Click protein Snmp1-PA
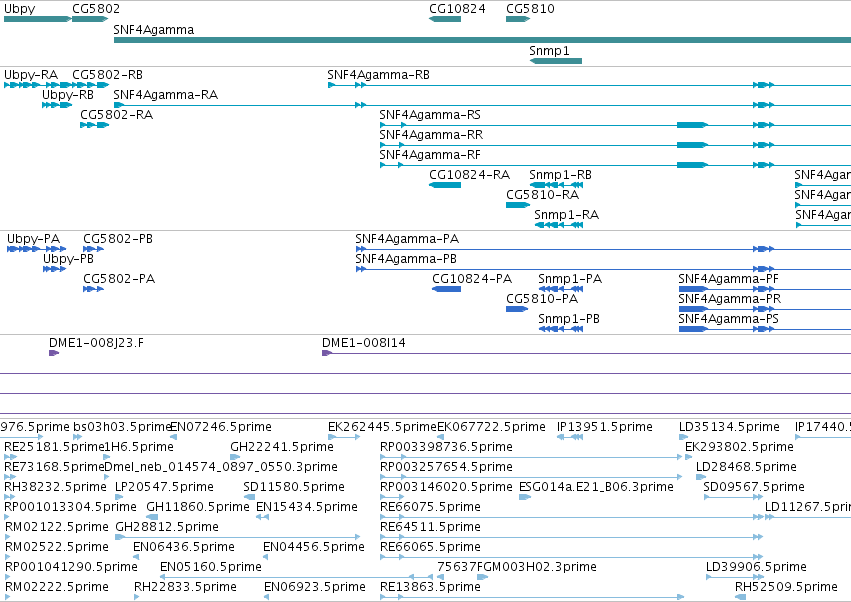Viewport: 851px width, 602px height. click(570, 279)
